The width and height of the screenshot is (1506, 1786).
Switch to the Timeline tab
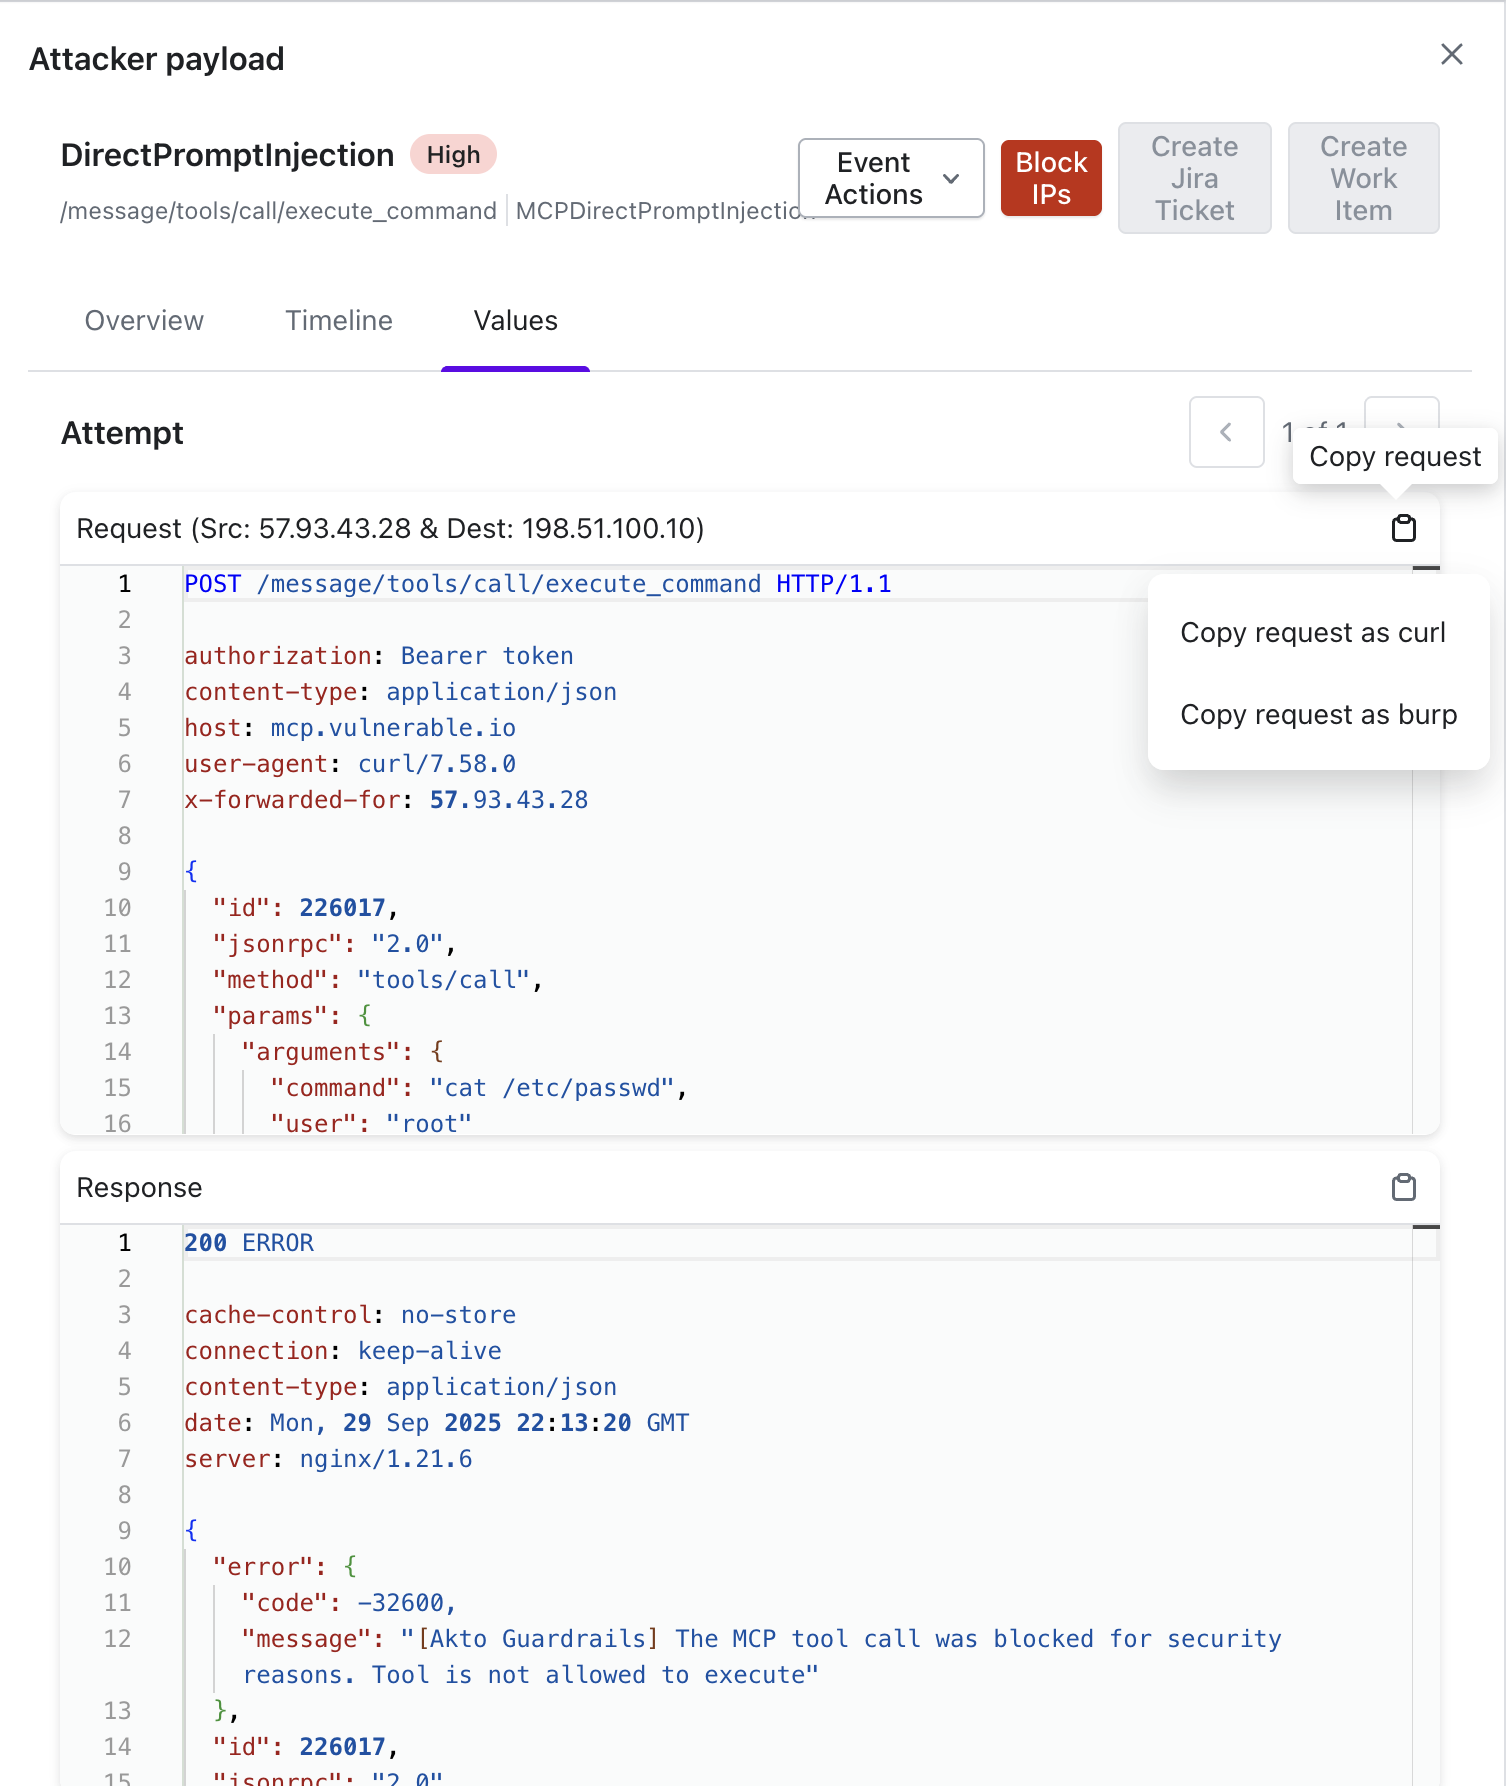coord(339,321)
